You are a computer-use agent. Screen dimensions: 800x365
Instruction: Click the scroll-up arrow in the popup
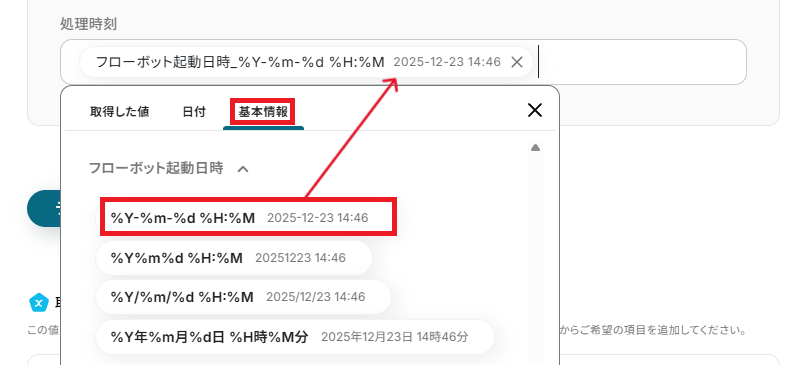click(x=535, y=148)
